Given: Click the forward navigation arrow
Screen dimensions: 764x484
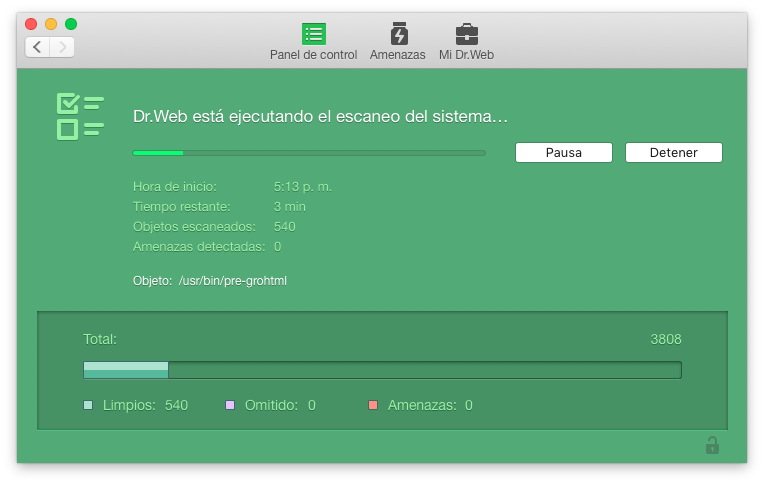Looking at the screenshot, I should click(x=62, y=47).
